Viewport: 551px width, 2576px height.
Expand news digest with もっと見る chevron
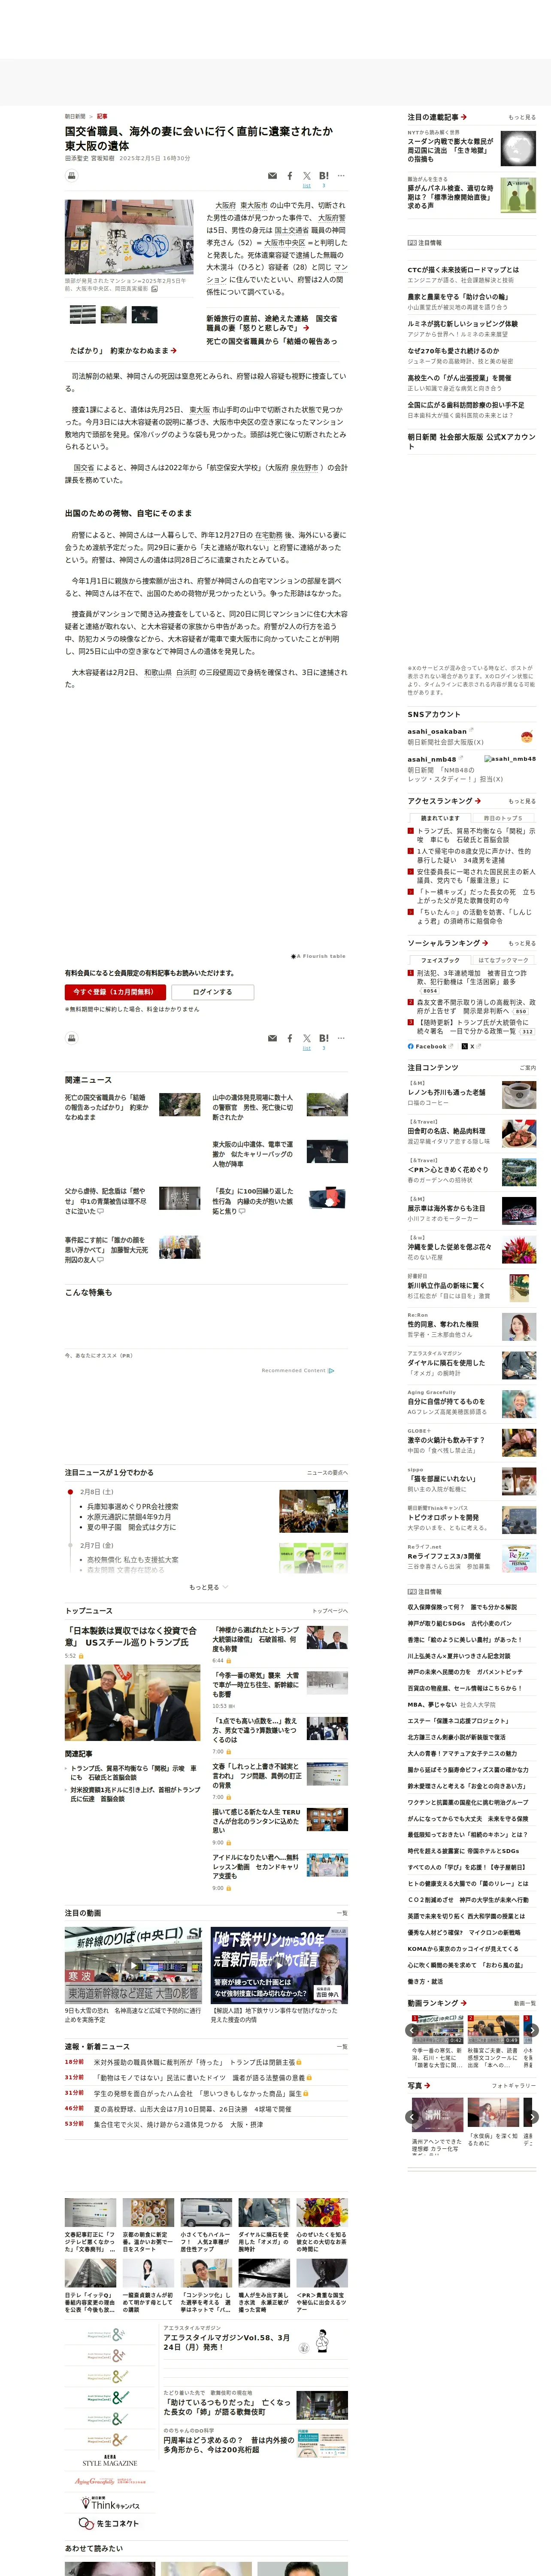pos(208,1586)
